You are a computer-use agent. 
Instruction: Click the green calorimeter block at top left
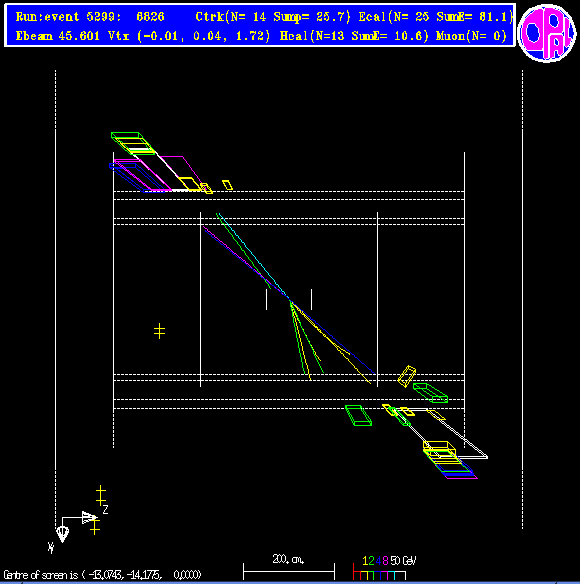133,143
